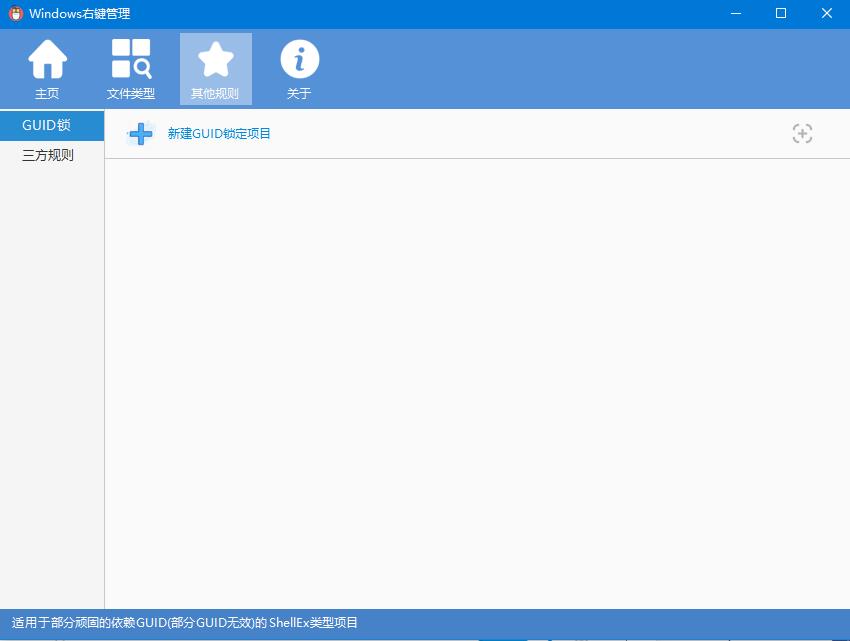Click the Windows右键管理 title text

click(80, 14)
